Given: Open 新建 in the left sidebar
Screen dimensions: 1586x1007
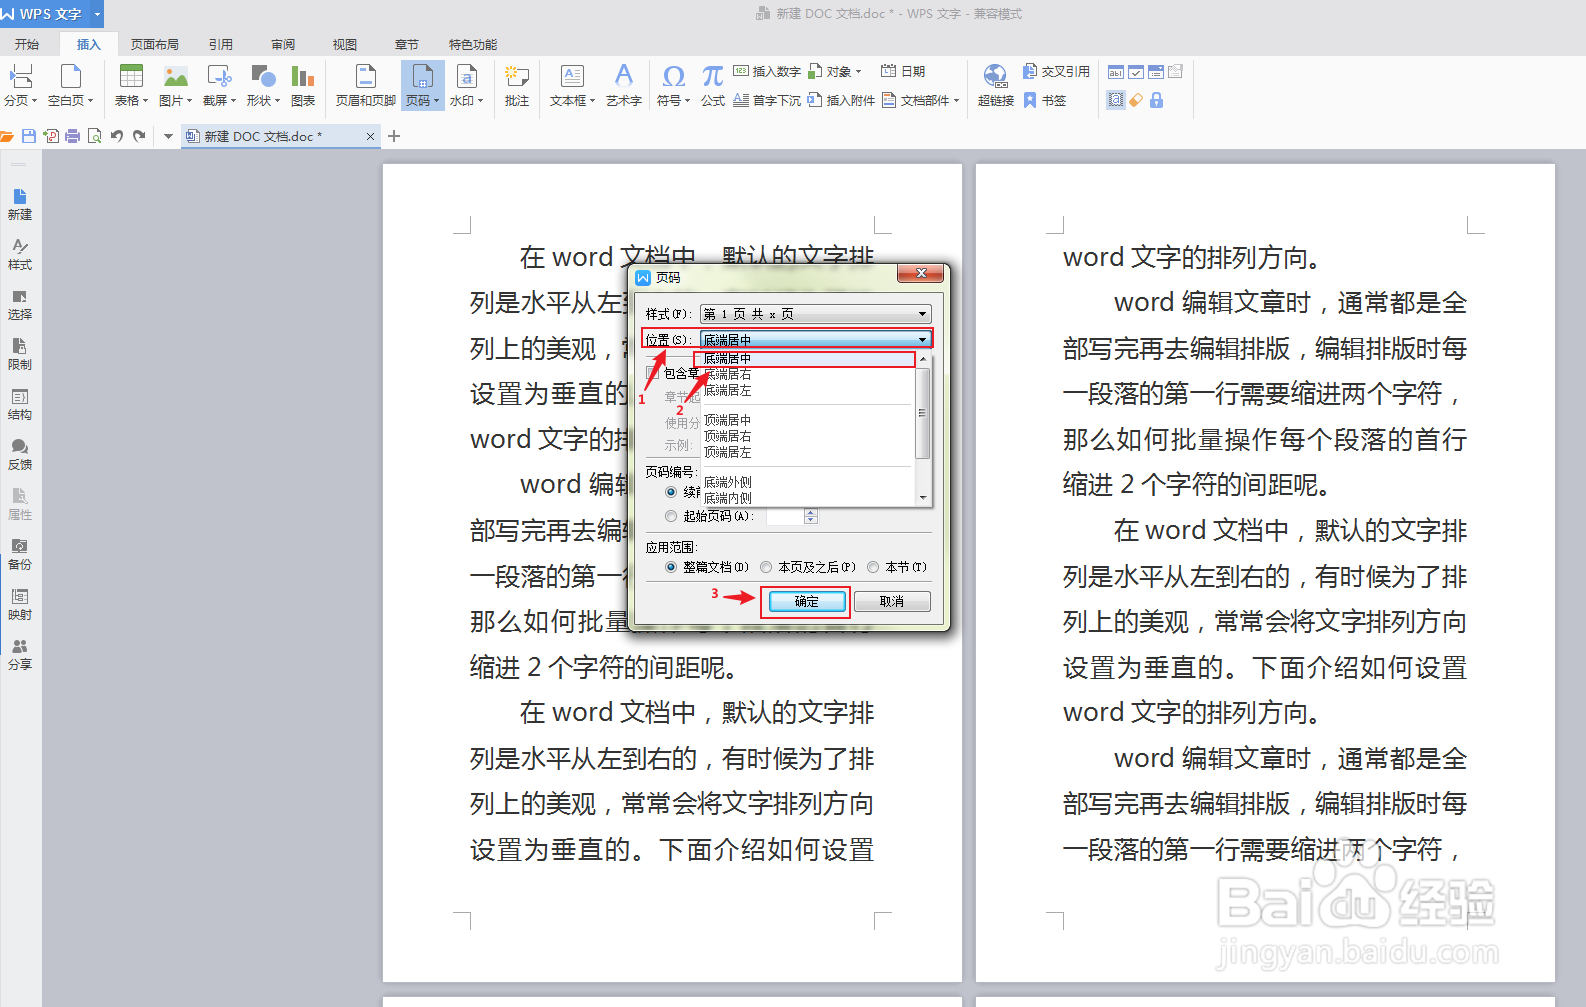Looking at the screenshot, I should (x=20, y=205).
